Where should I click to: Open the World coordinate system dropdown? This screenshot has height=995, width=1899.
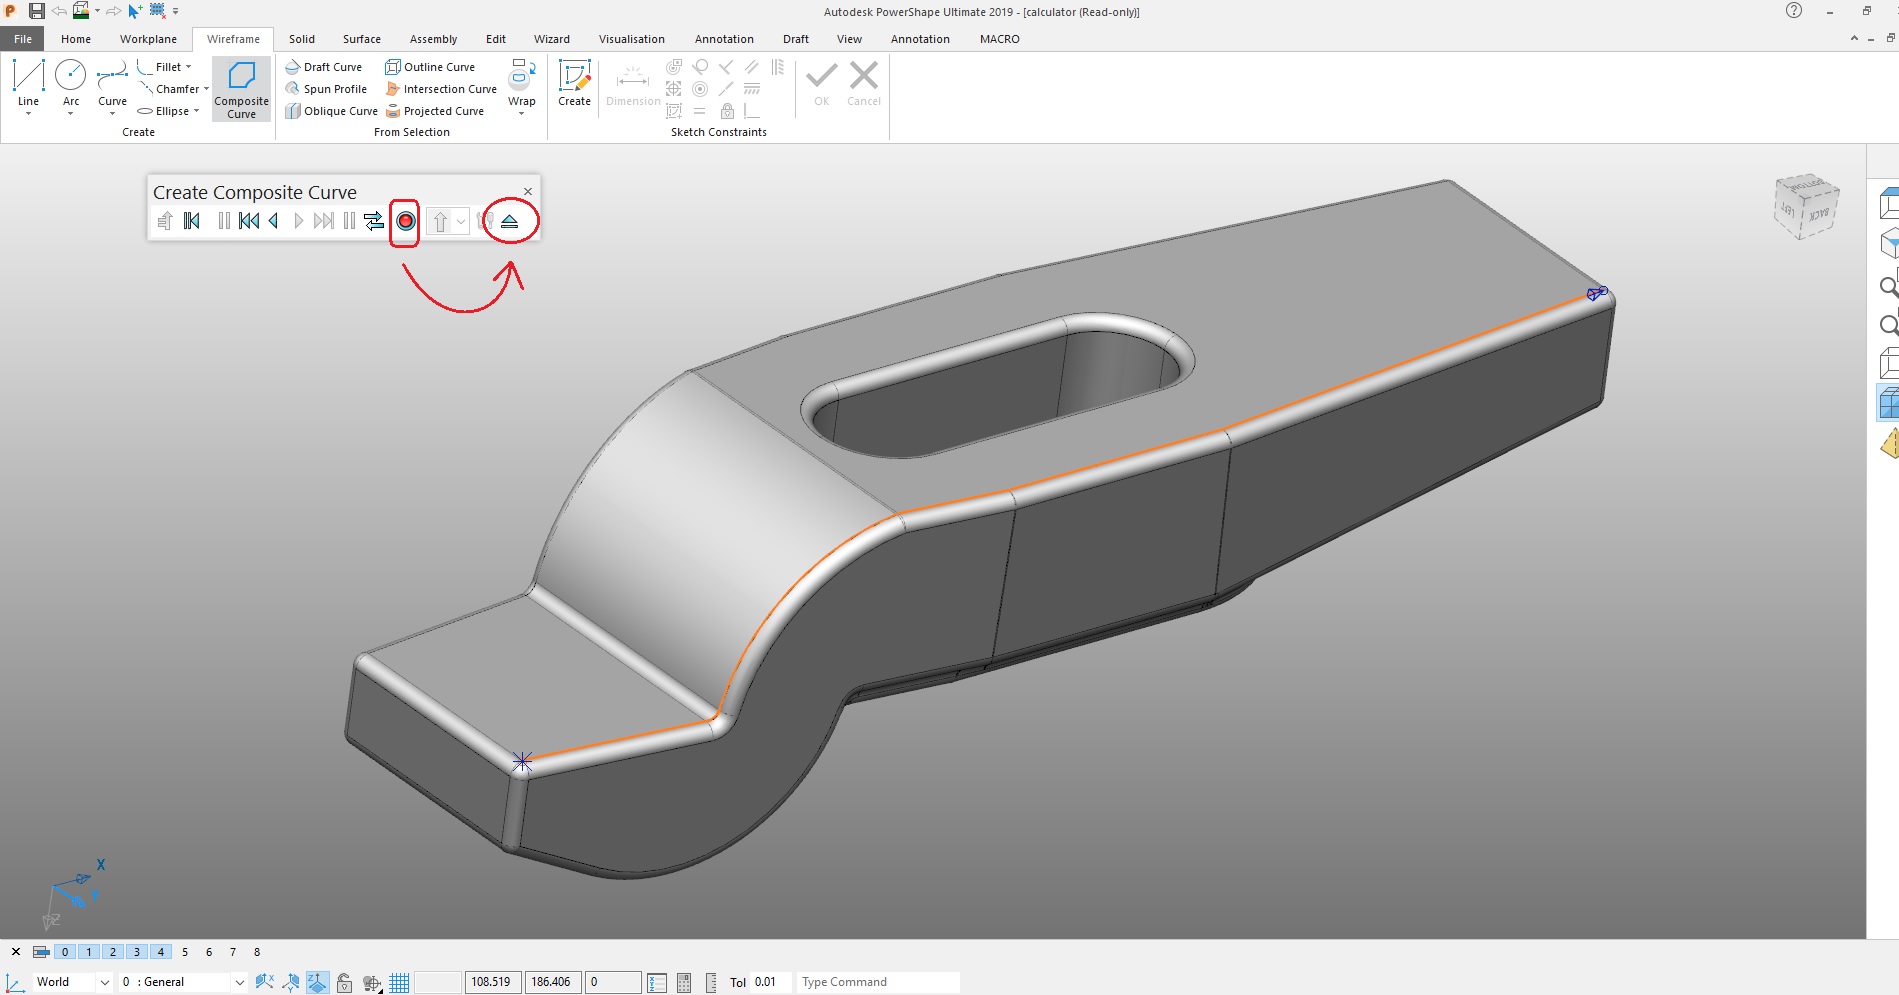103,982
